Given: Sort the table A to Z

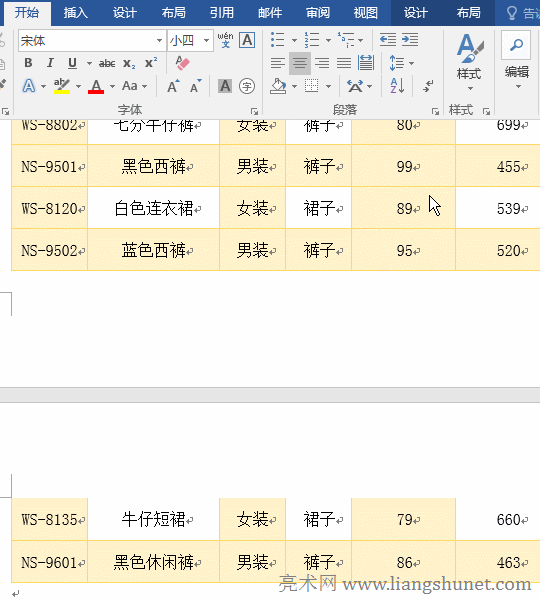Looking at the screenshot, I should pos(397,86).
